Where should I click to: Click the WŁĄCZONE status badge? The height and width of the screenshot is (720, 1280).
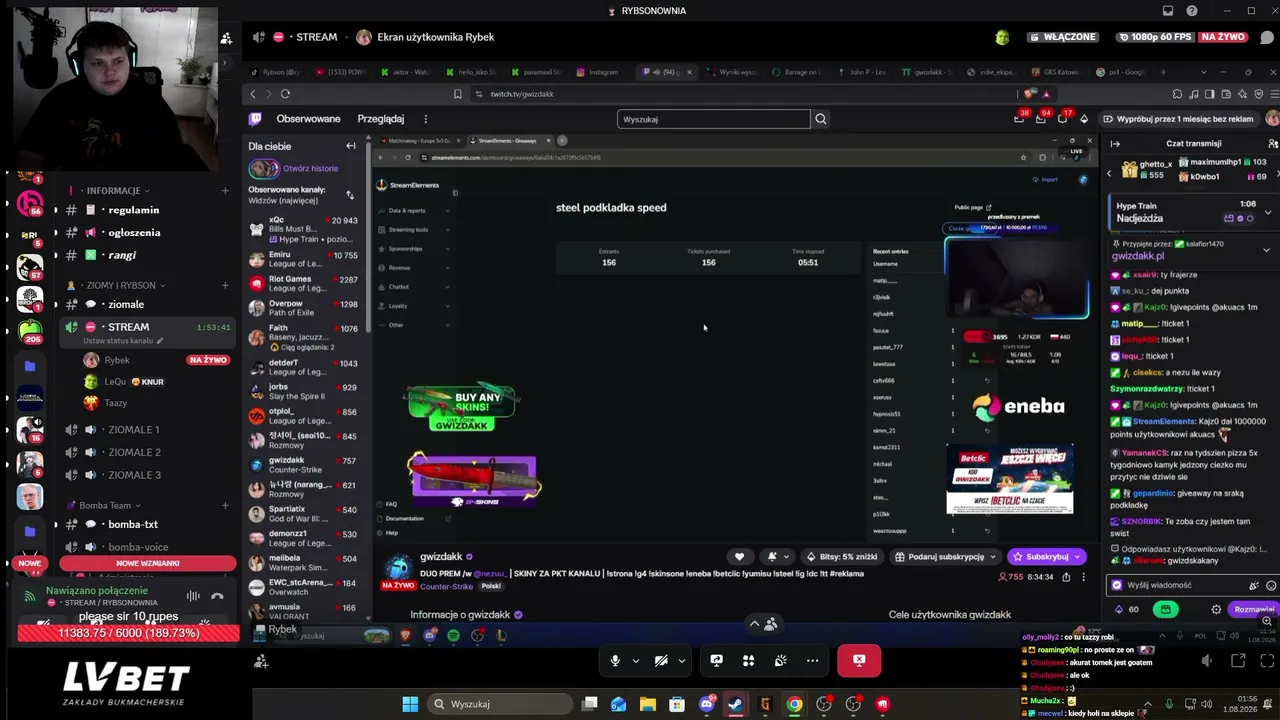coord(1061,37)
